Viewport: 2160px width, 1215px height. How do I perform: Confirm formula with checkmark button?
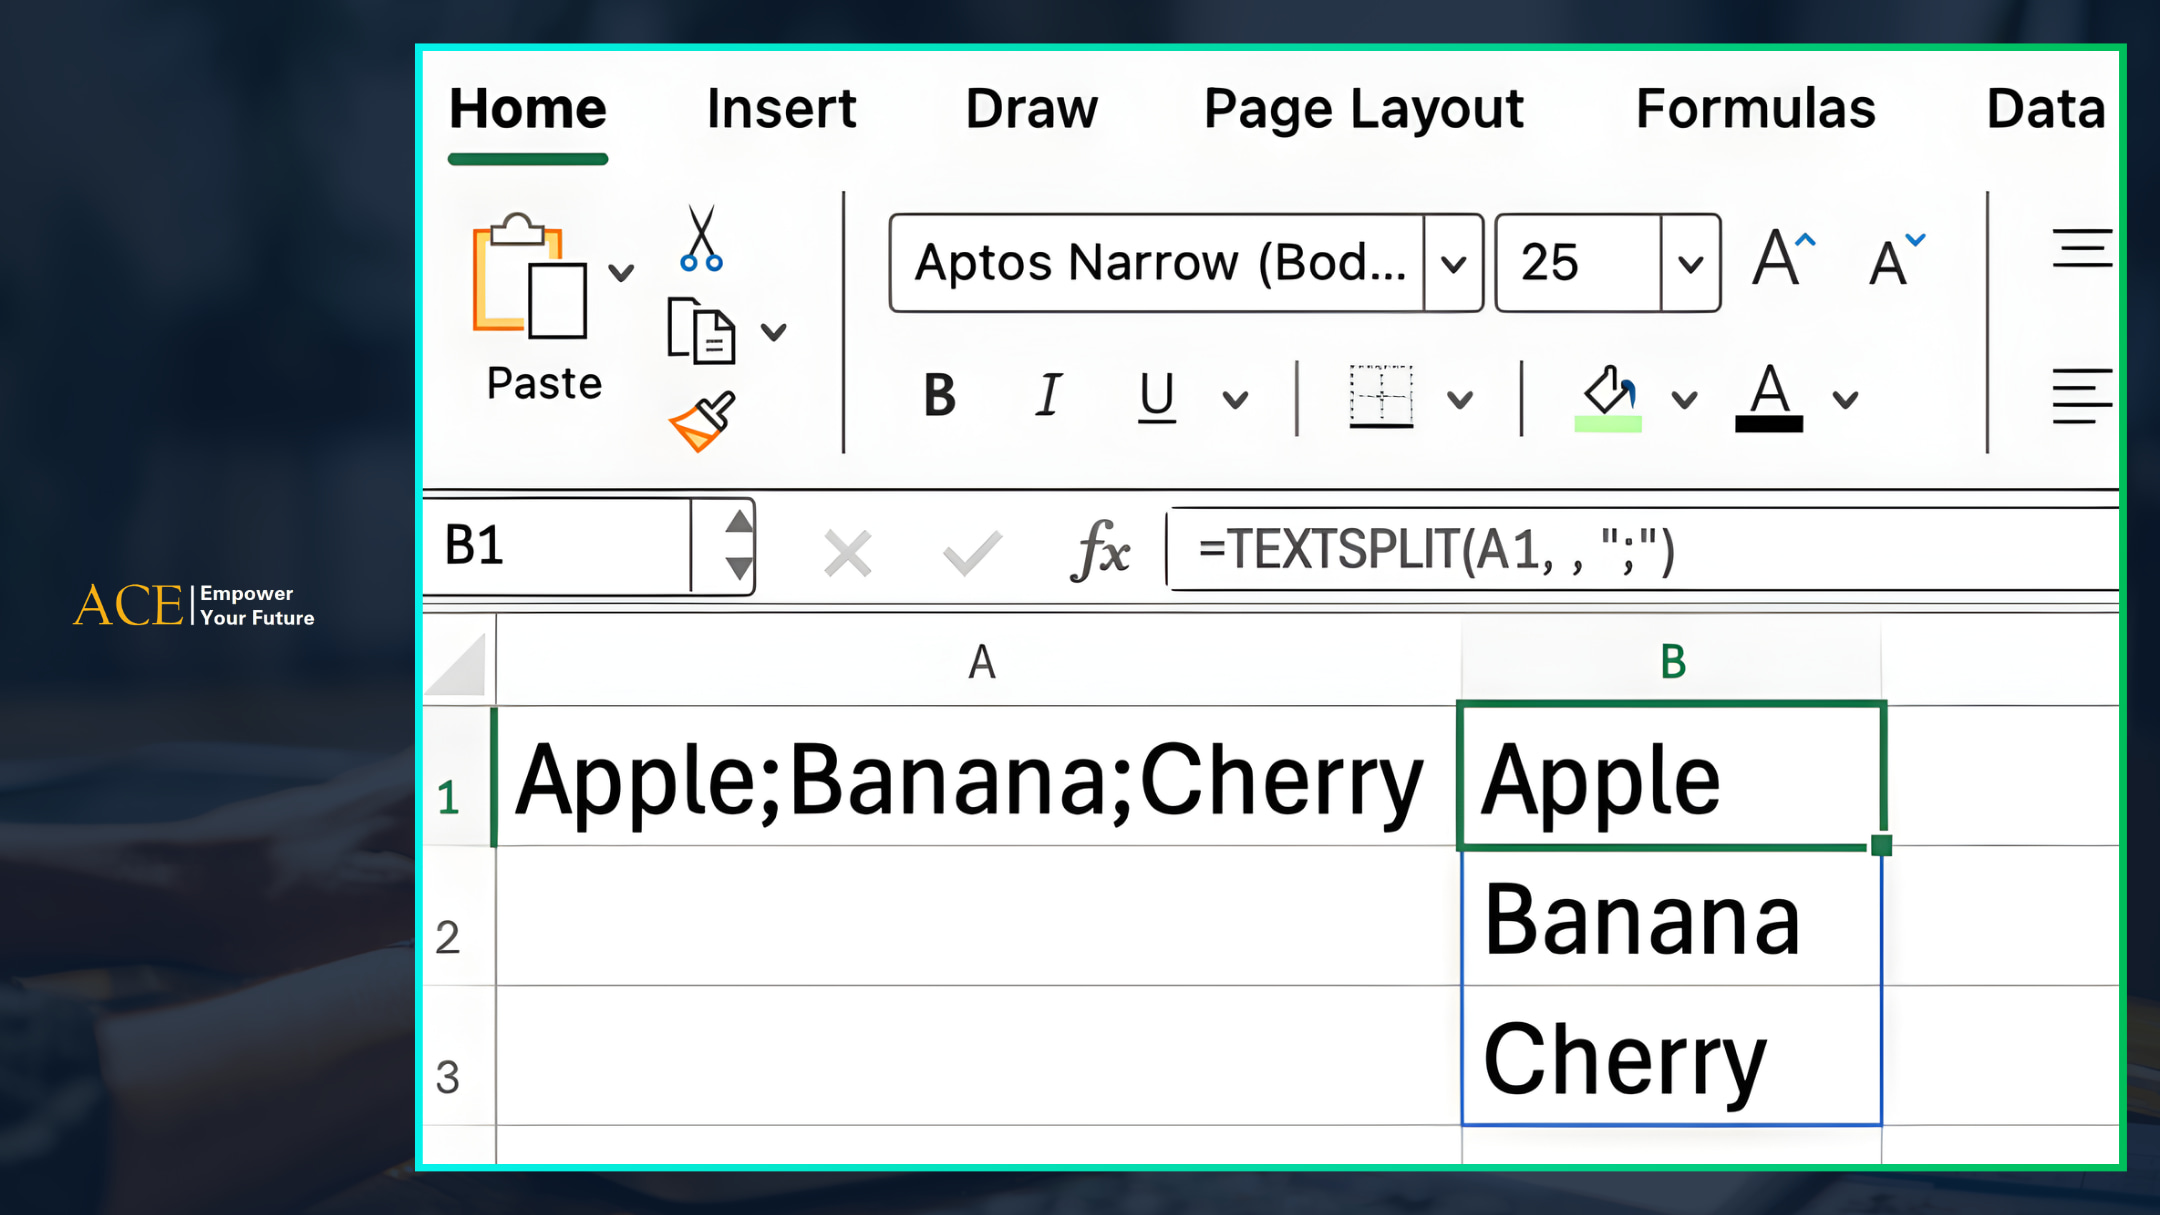(x=971, y=553)
